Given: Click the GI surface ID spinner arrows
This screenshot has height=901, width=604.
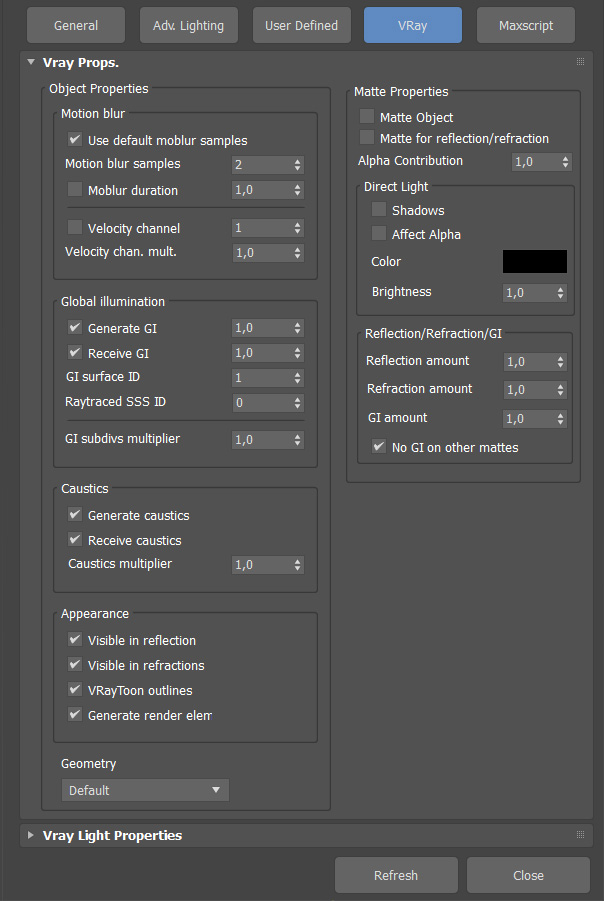Looking at the screenshot, I should point(297,378).
